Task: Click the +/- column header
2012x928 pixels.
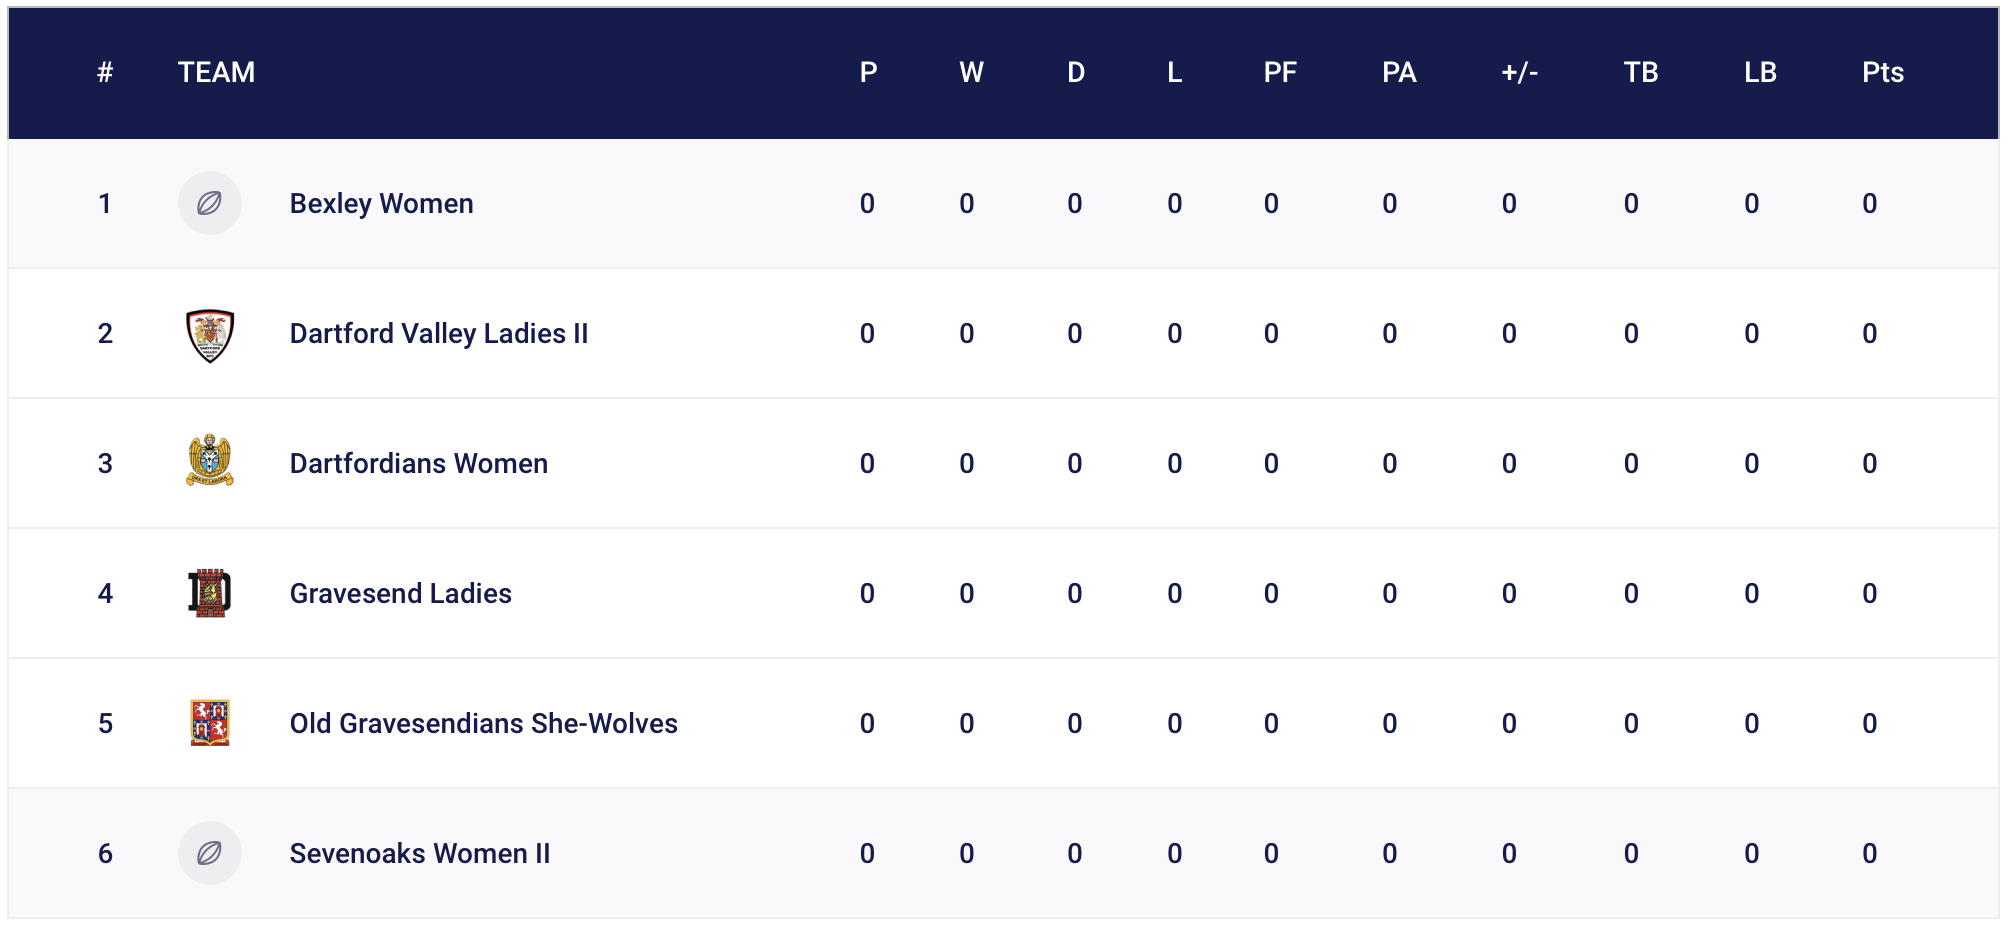Action: [1519, 72]
